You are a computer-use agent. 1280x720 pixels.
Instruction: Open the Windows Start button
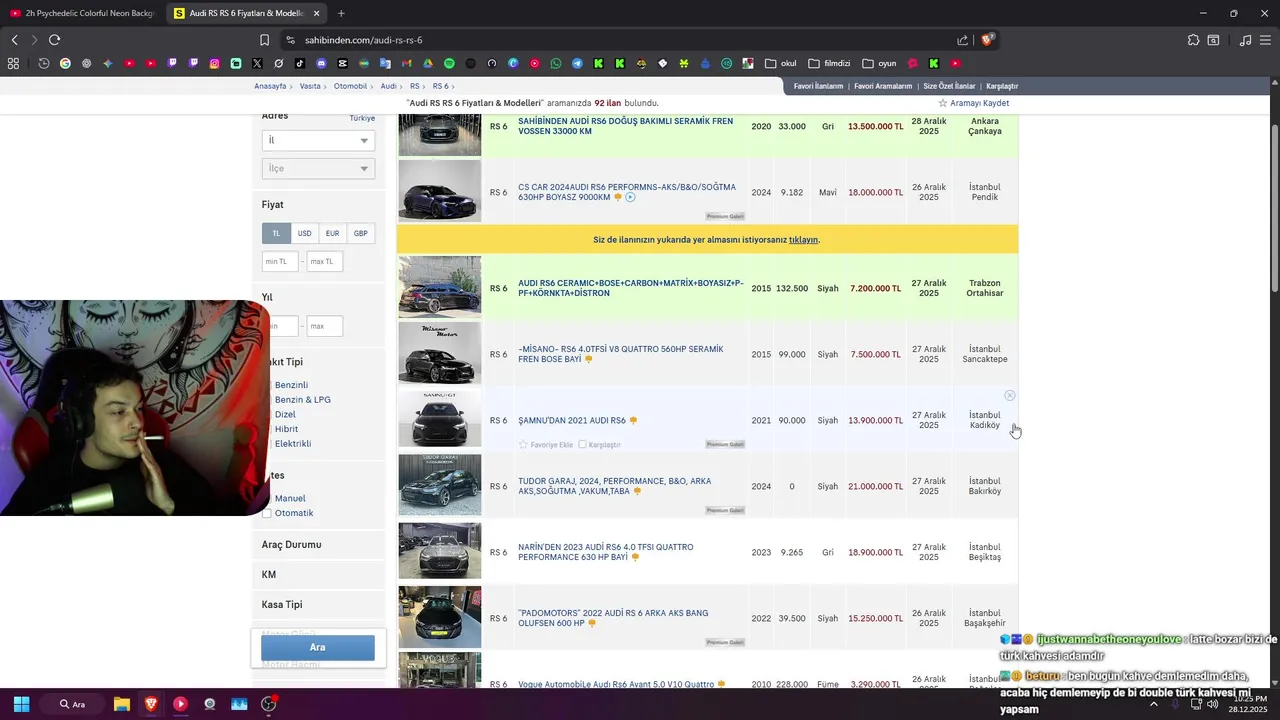pos(21,704)
